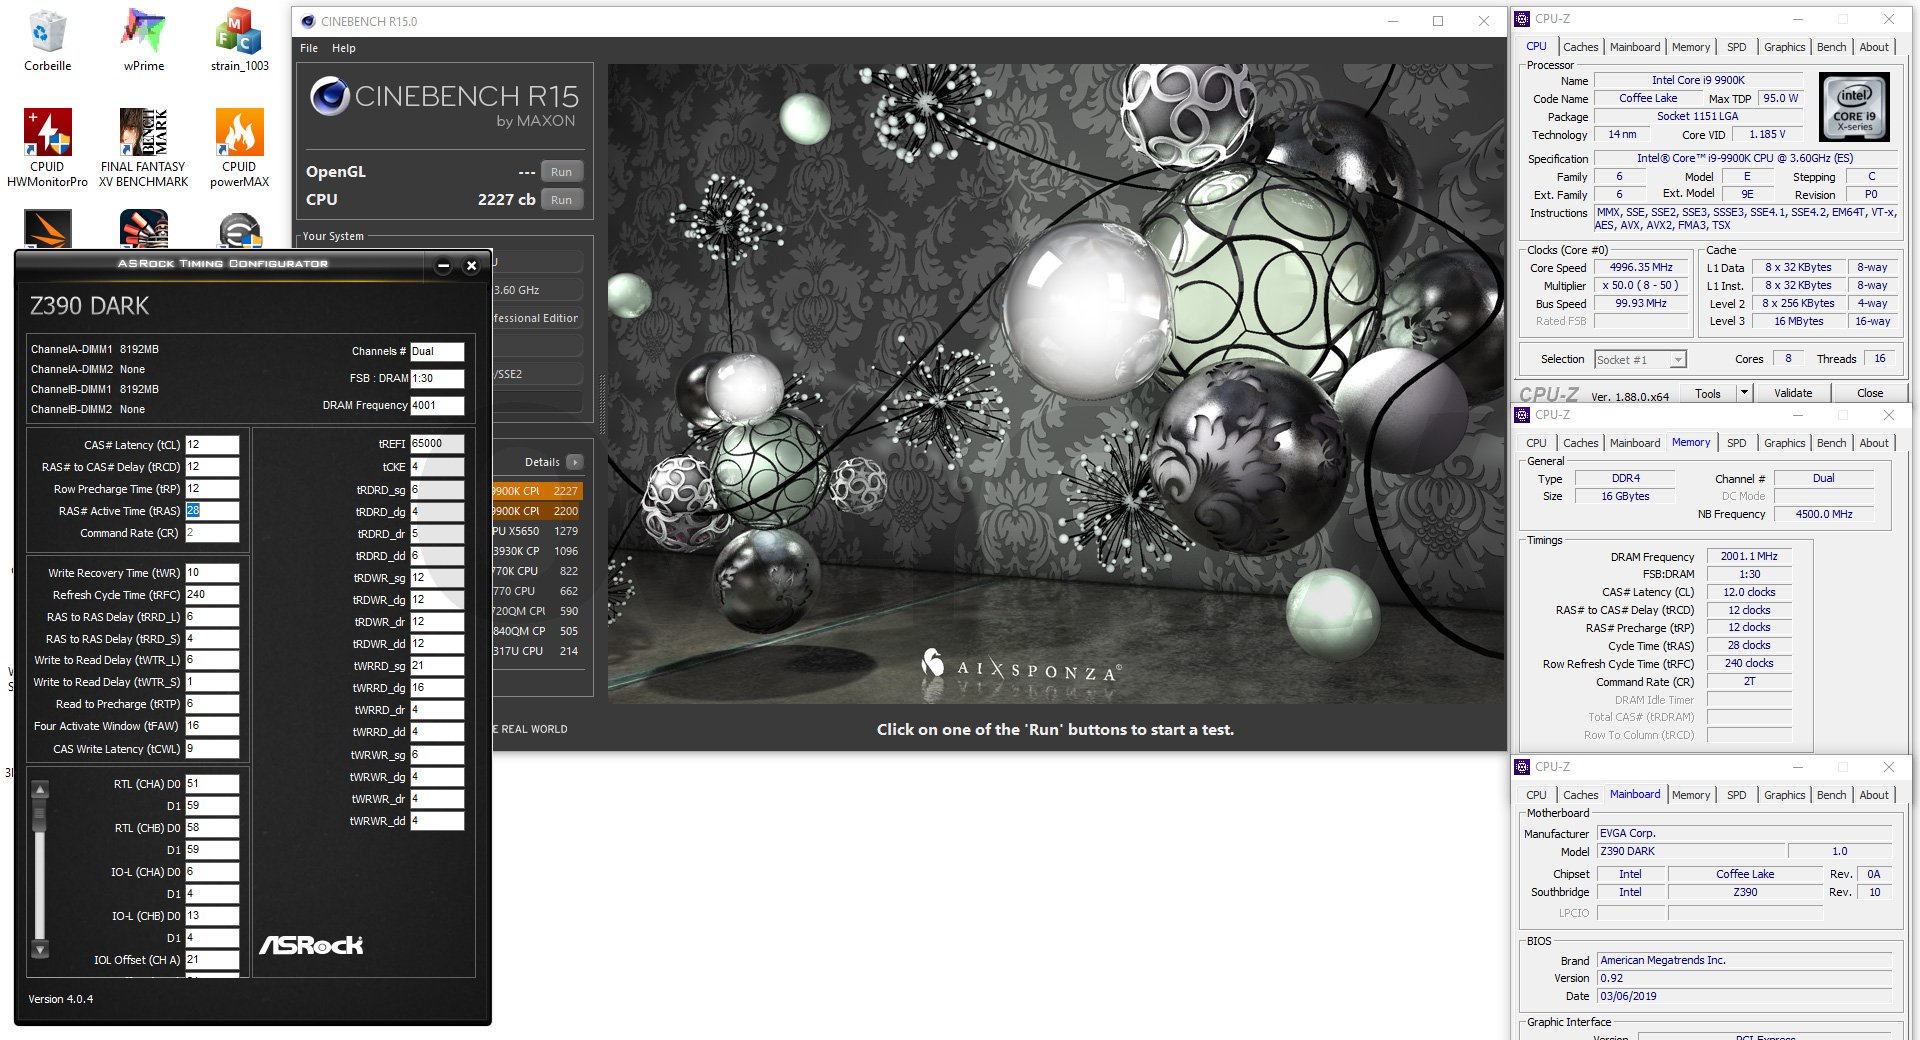Click the CPU-Z title icon of Mainboard window

(x=1522, y=767)
